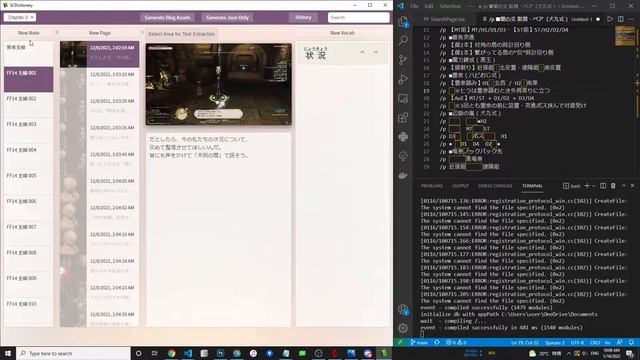
Task: Open Accounts icon in VS Code
Action: 403,309
